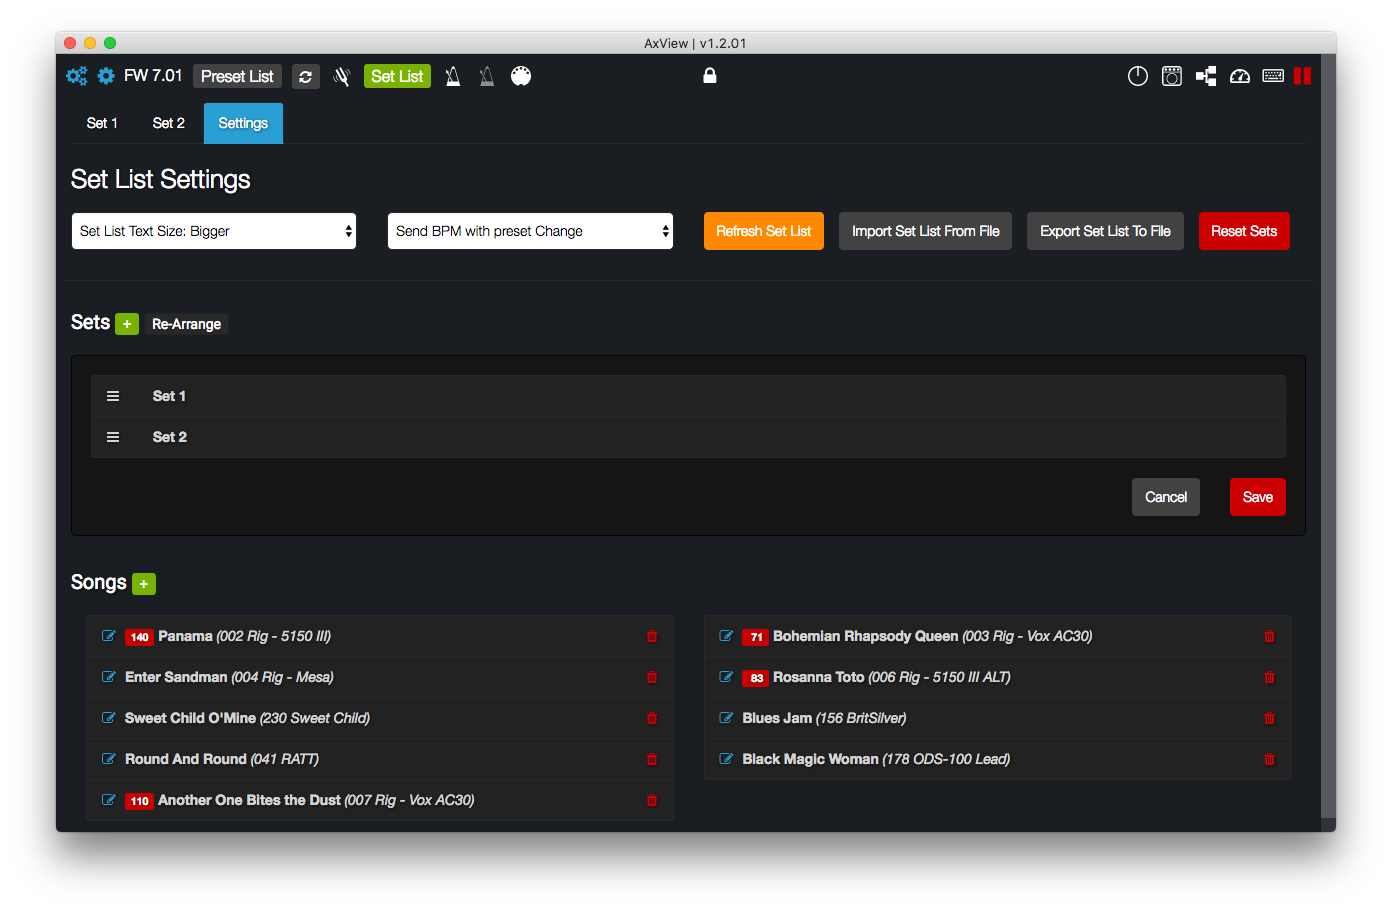Open Set List Text Size dropdown
This screenshot has width=1392, height=912.
pyautogui.click(x=214, y=231)
